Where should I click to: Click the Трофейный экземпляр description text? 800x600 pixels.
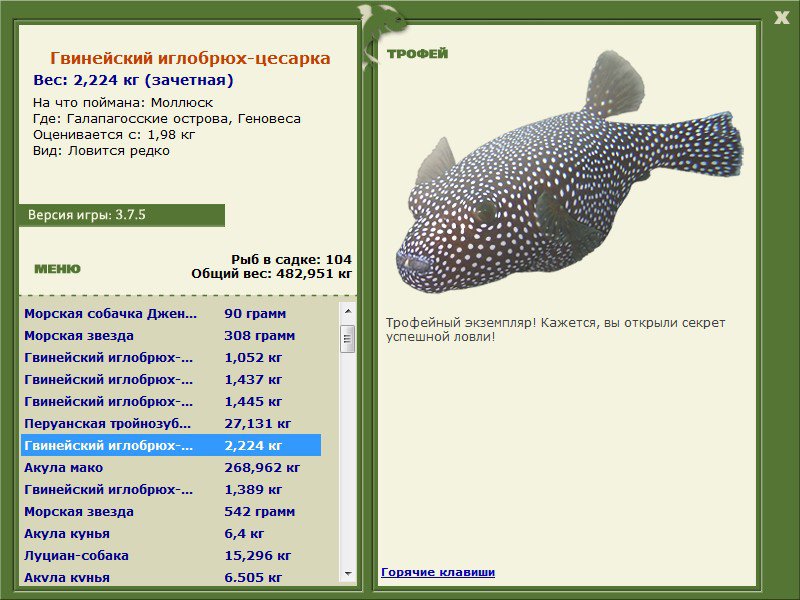[x=556, y=330]
